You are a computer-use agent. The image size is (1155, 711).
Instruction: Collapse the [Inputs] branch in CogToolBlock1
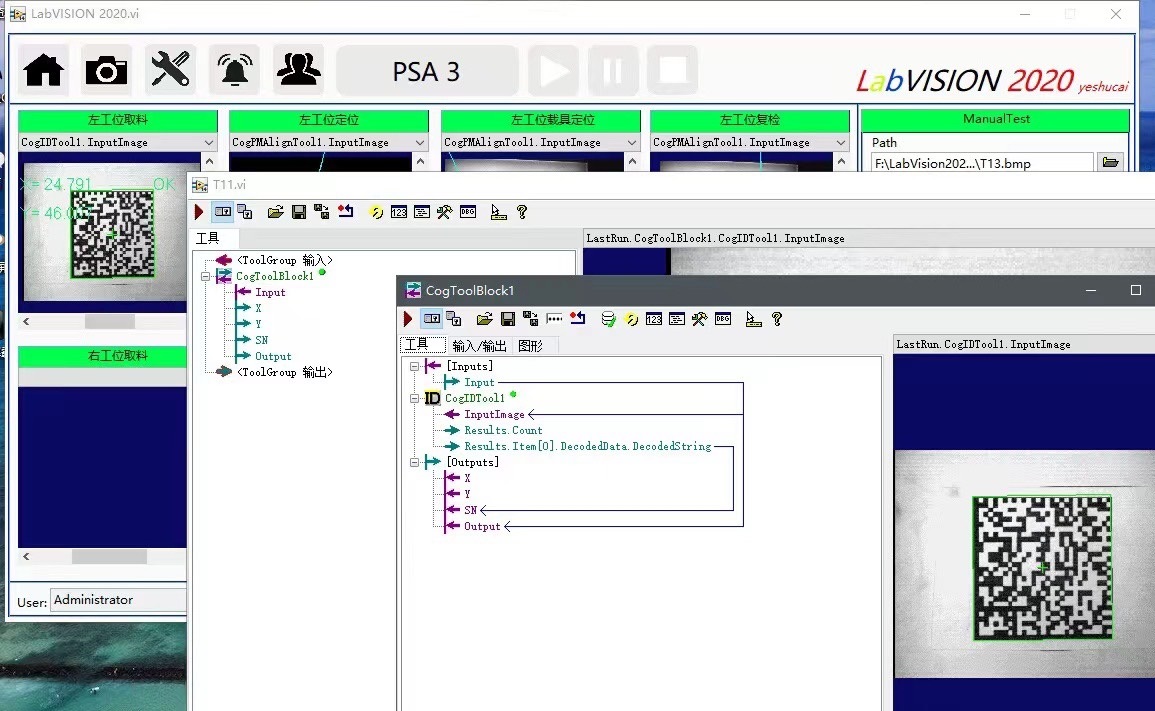pos(414,365)
